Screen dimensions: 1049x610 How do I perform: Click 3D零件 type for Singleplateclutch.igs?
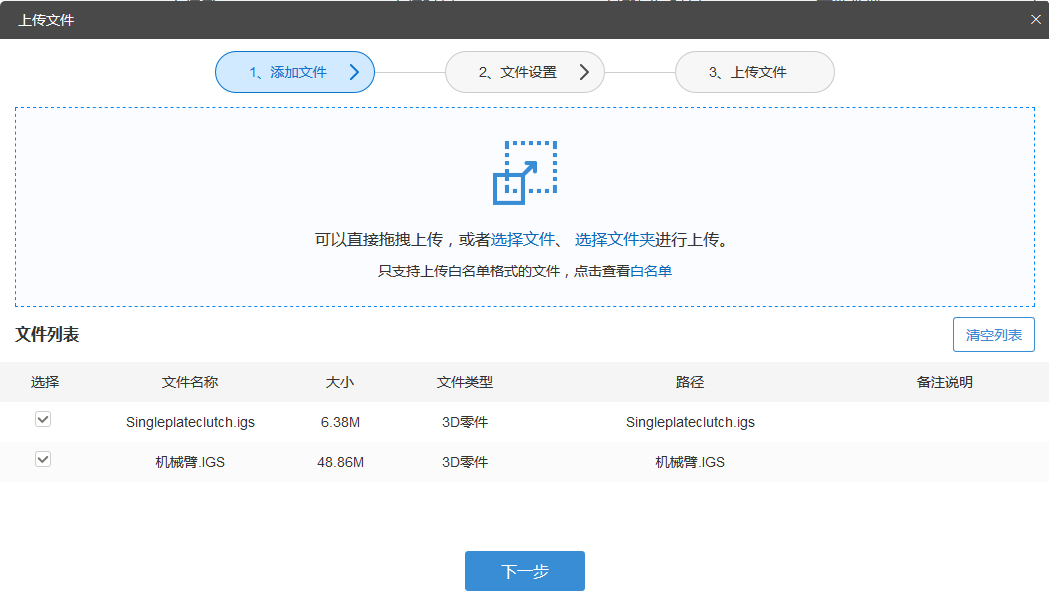(x=465, y=422)
